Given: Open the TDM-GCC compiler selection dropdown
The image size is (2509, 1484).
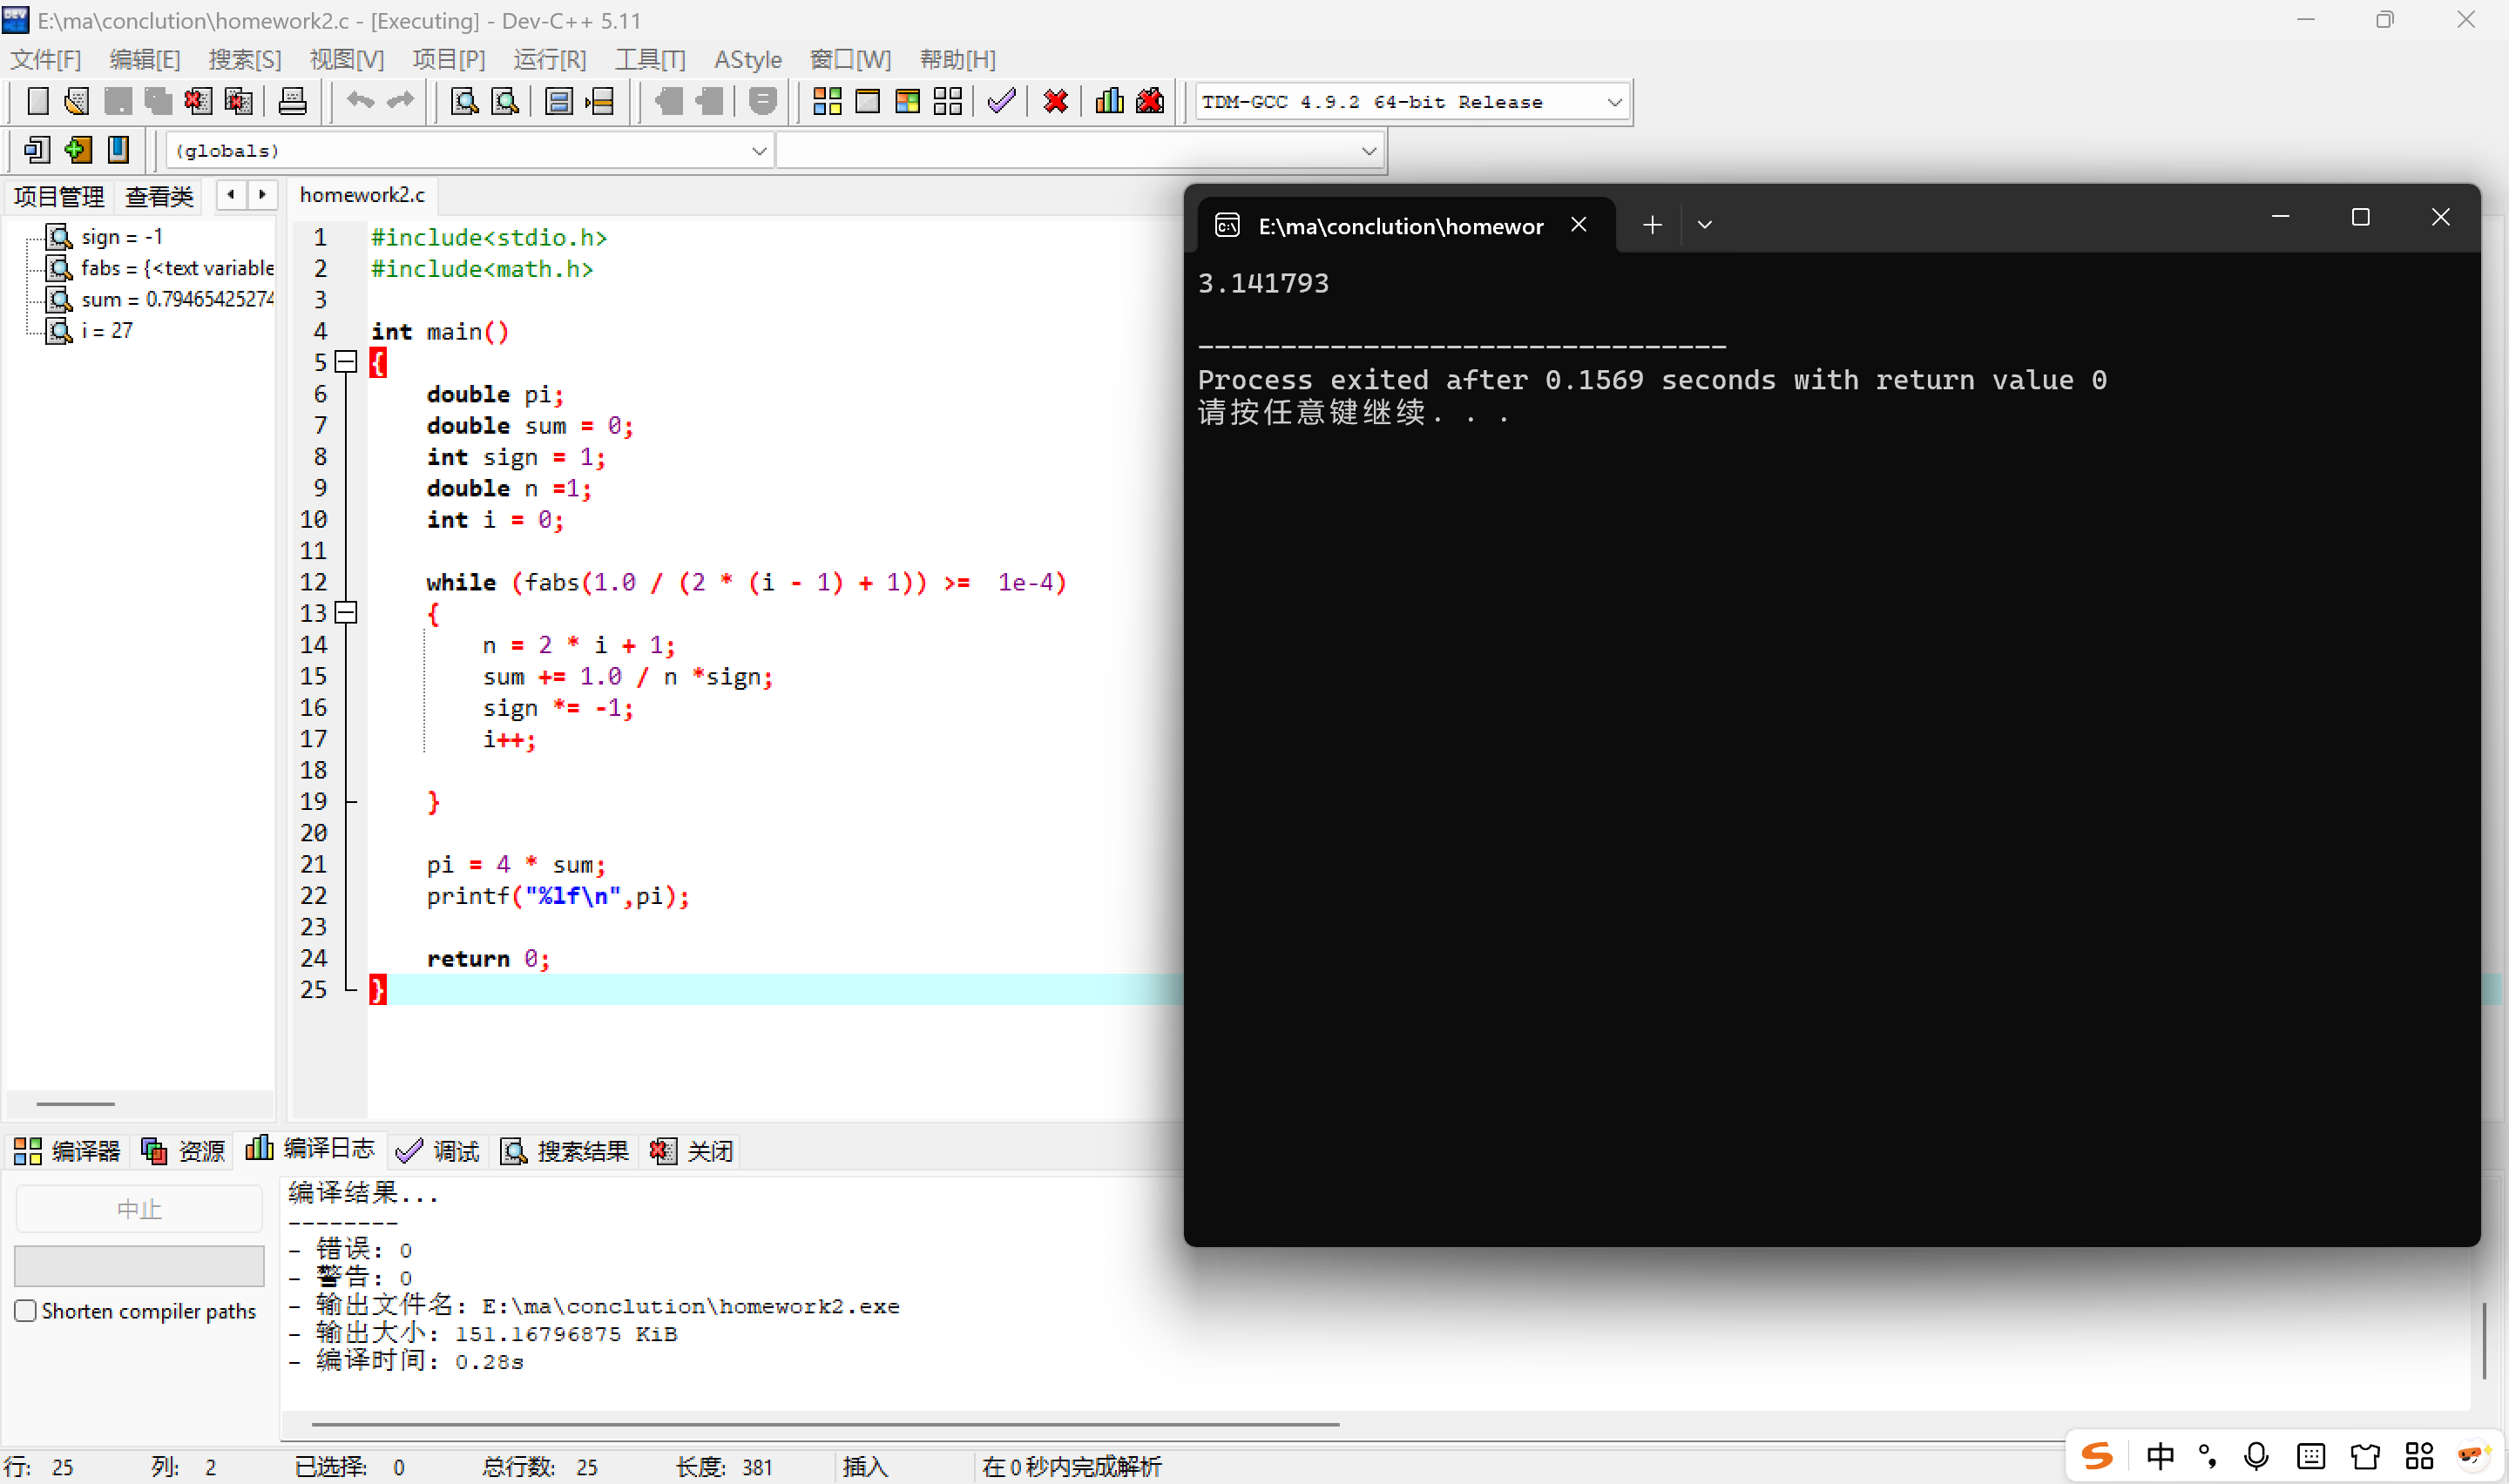Looking at the screenshot, I should 1613,102.
